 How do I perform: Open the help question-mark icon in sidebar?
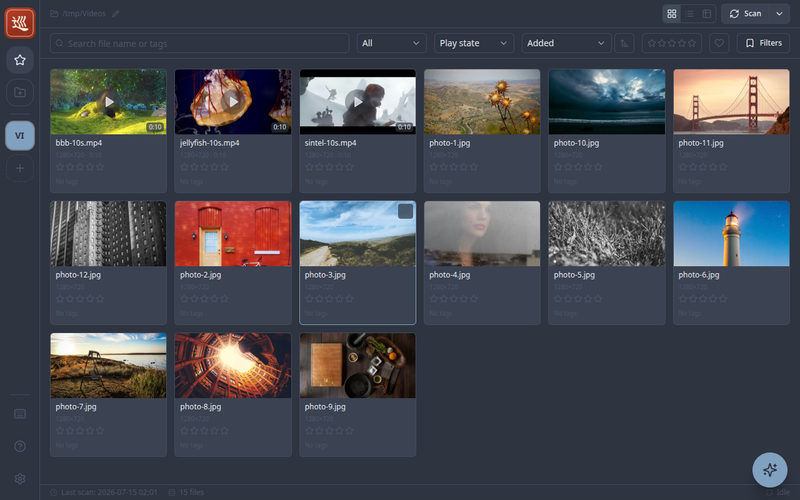click(x=20, y=446)
